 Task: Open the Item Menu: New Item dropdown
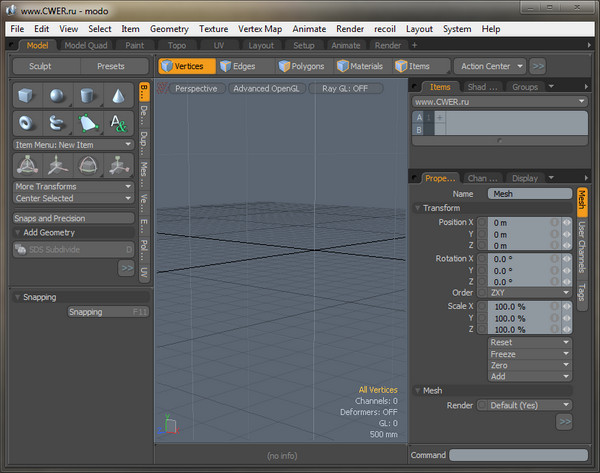click(73, 144)
